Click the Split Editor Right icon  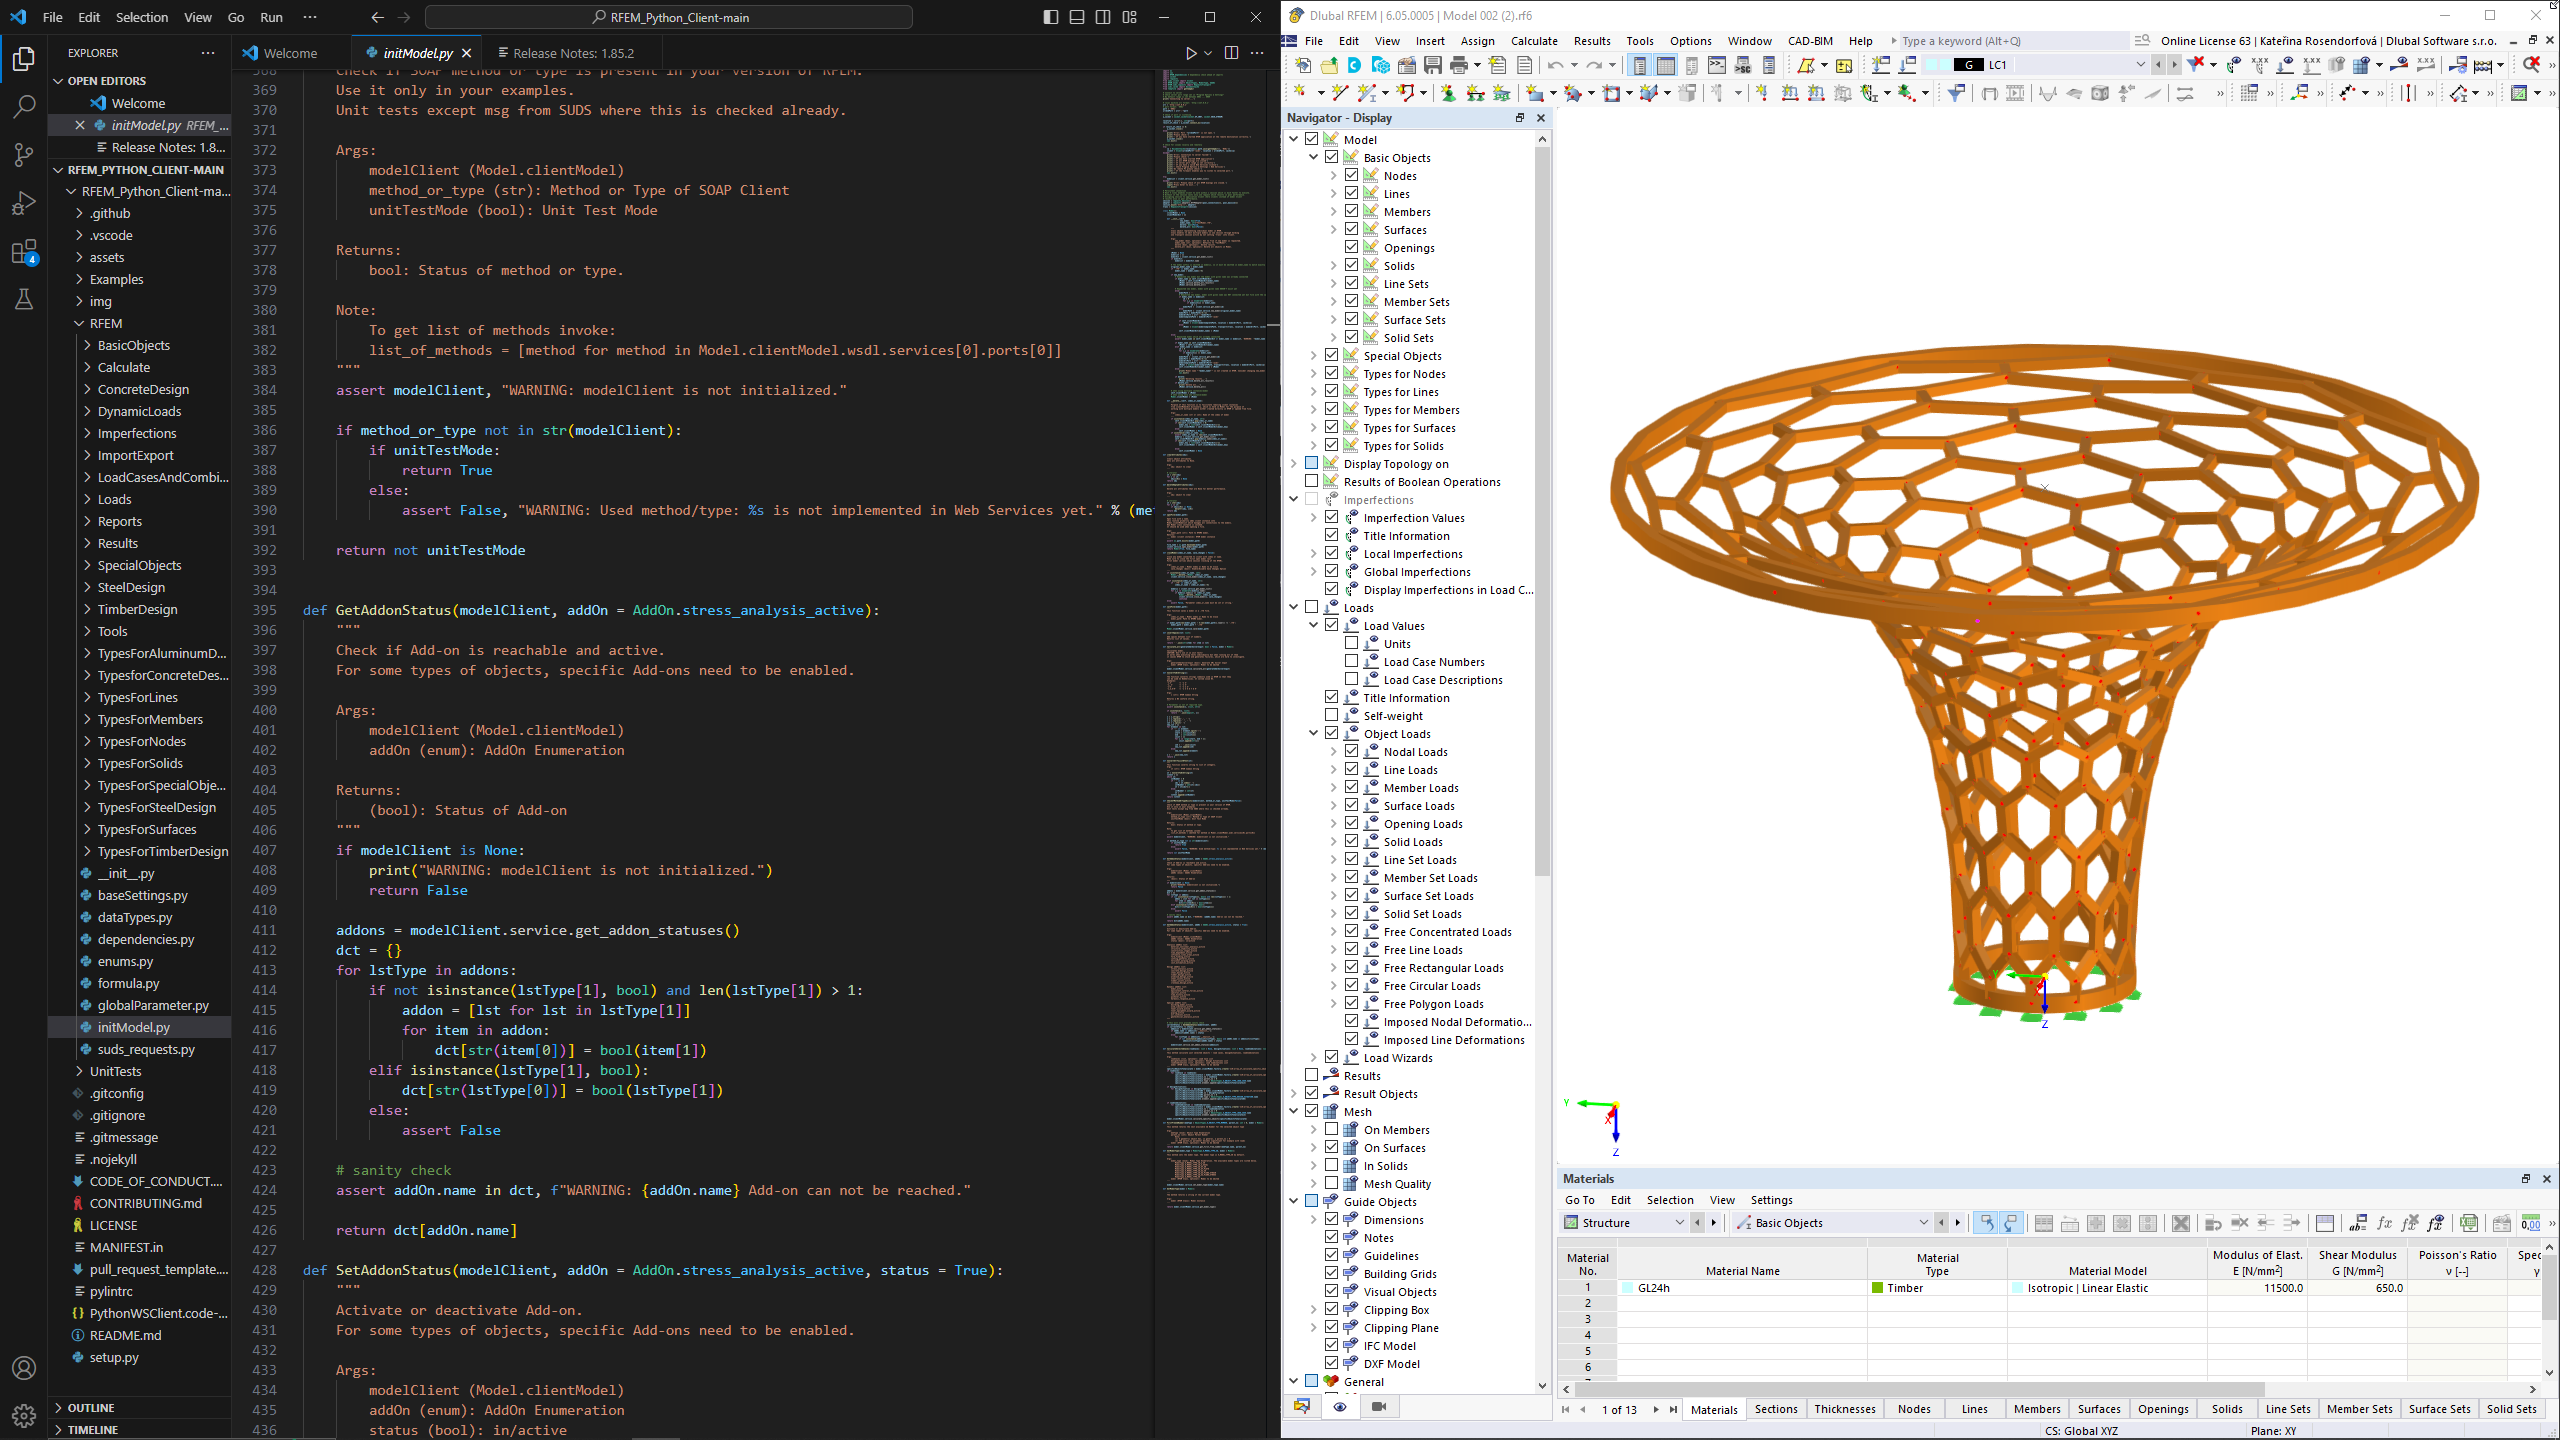(1231, 53)
